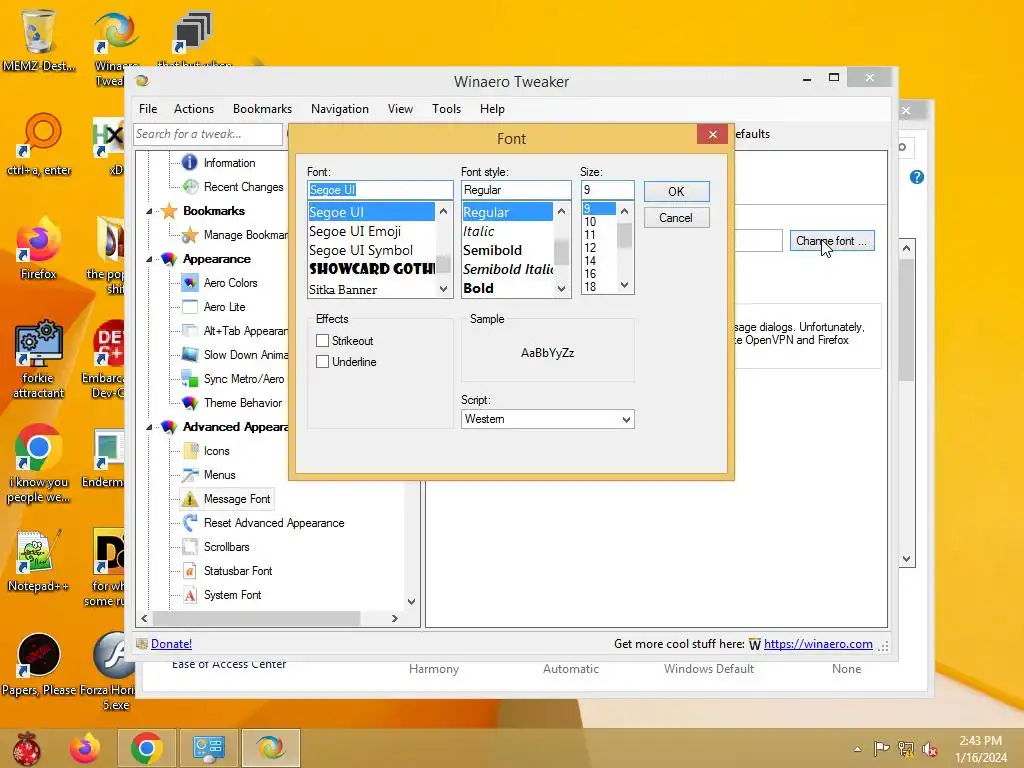
Task: Click the Change font button
Action: tap(831, 241)
